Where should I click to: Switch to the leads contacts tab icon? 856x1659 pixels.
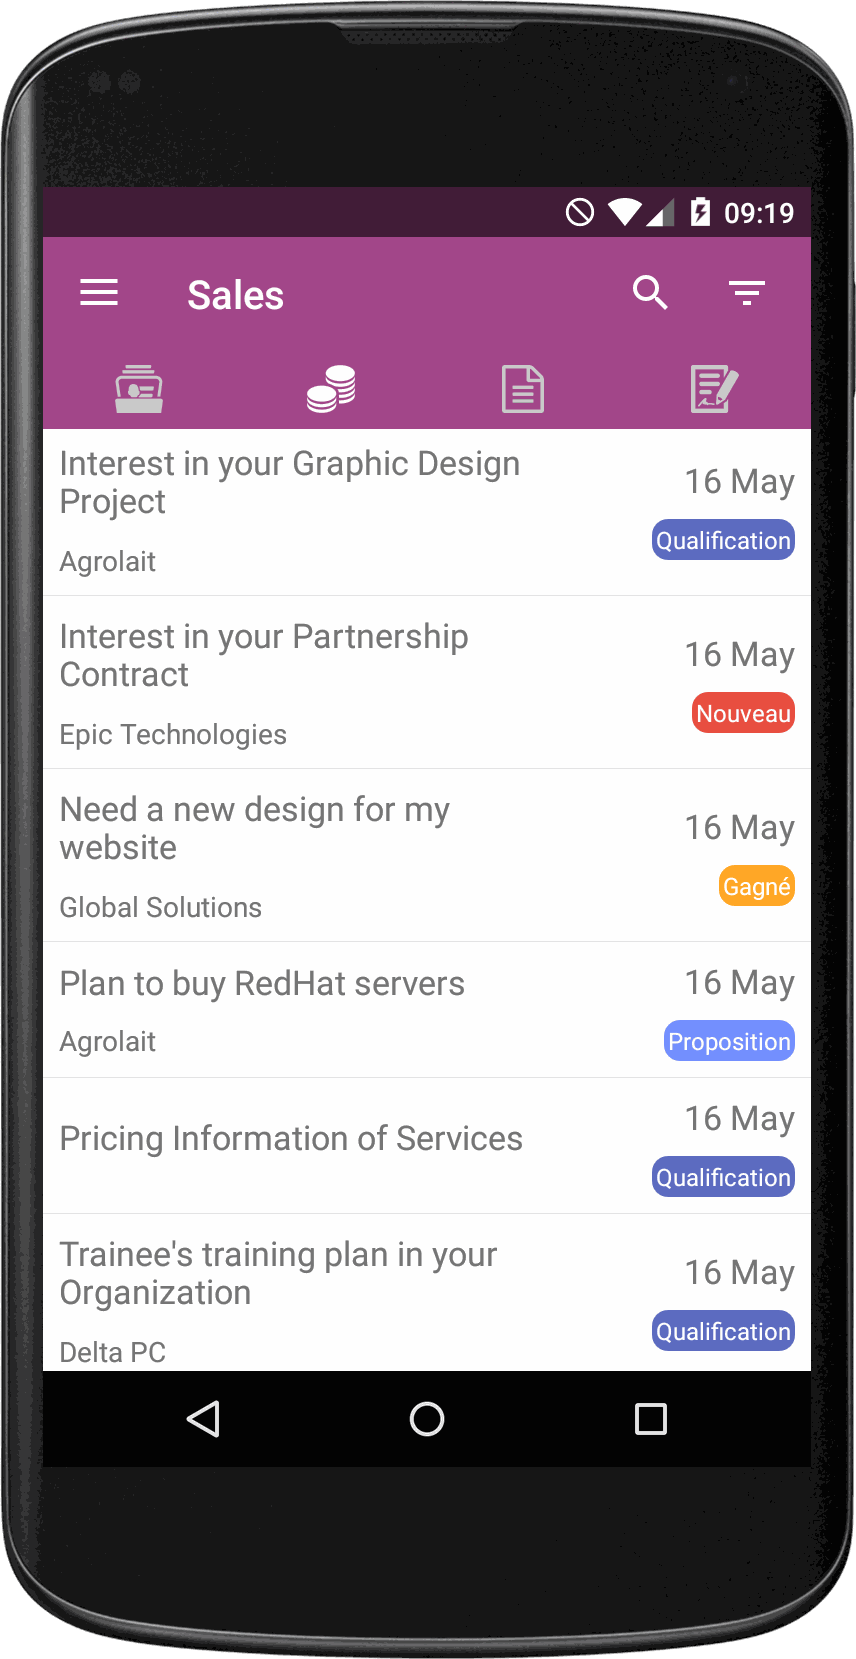pyautogui.click(x=139, y=389)
